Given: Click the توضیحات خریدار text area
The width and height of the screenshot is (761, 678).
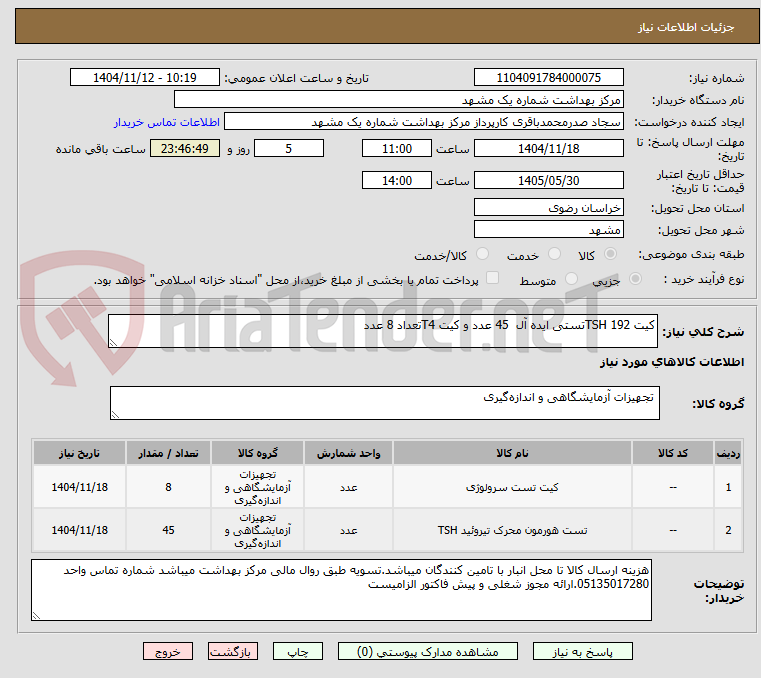Looking at the screenshot, I should (341, 590).
